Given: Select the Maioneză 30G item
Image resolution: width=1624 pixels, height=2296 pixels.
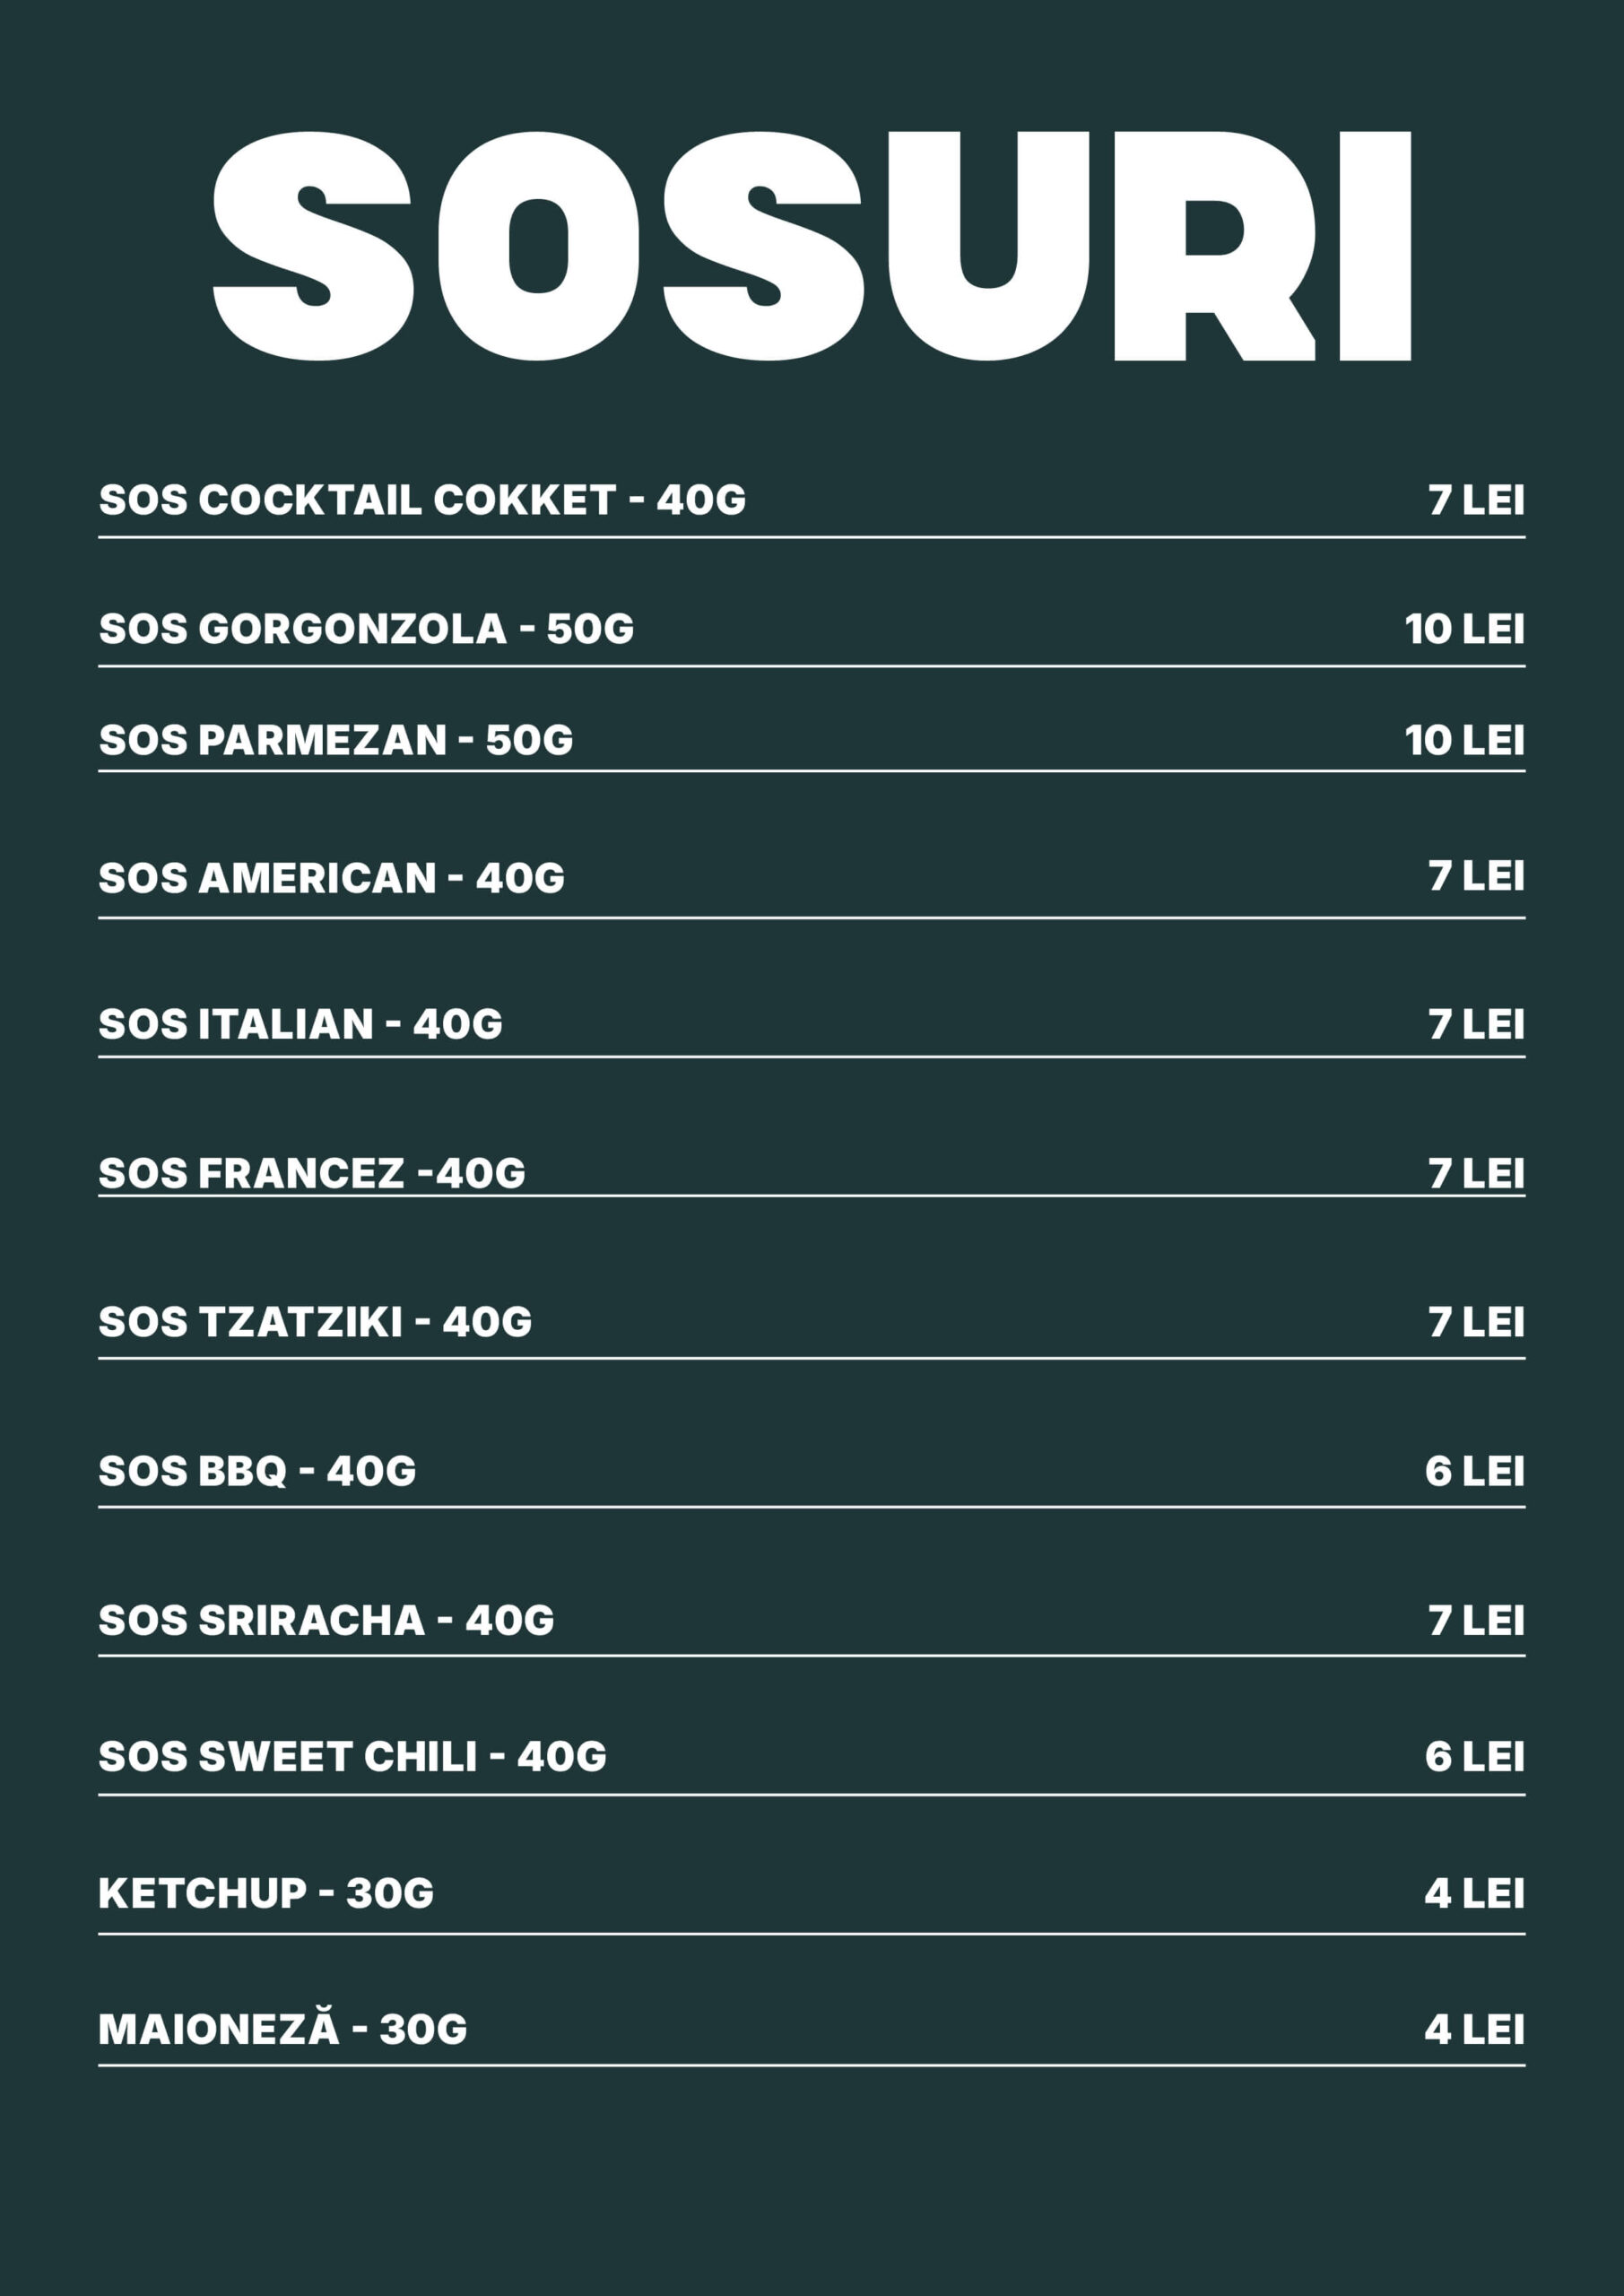Looking at the screenshot, I should tap(283, 2029).
